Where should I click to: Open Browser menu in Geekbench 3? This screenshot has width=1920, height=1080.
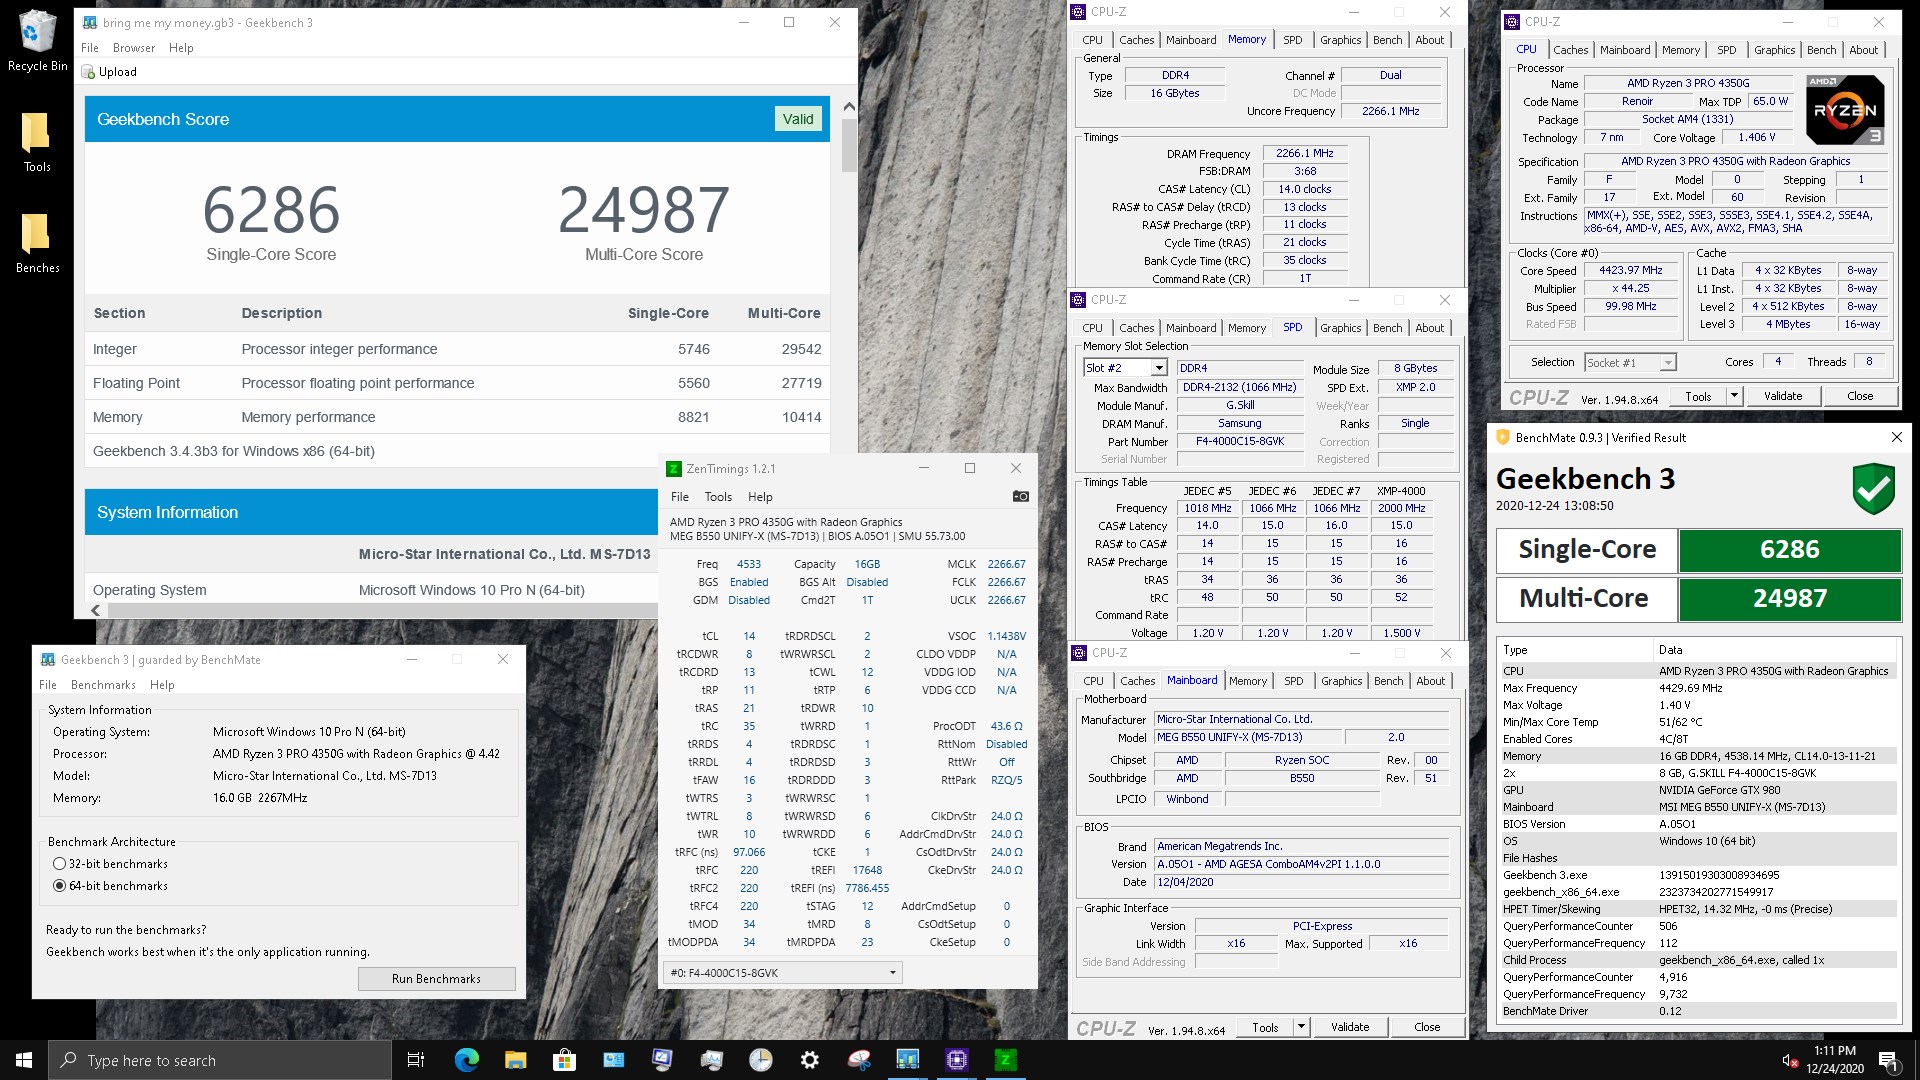tap(134, 48)
